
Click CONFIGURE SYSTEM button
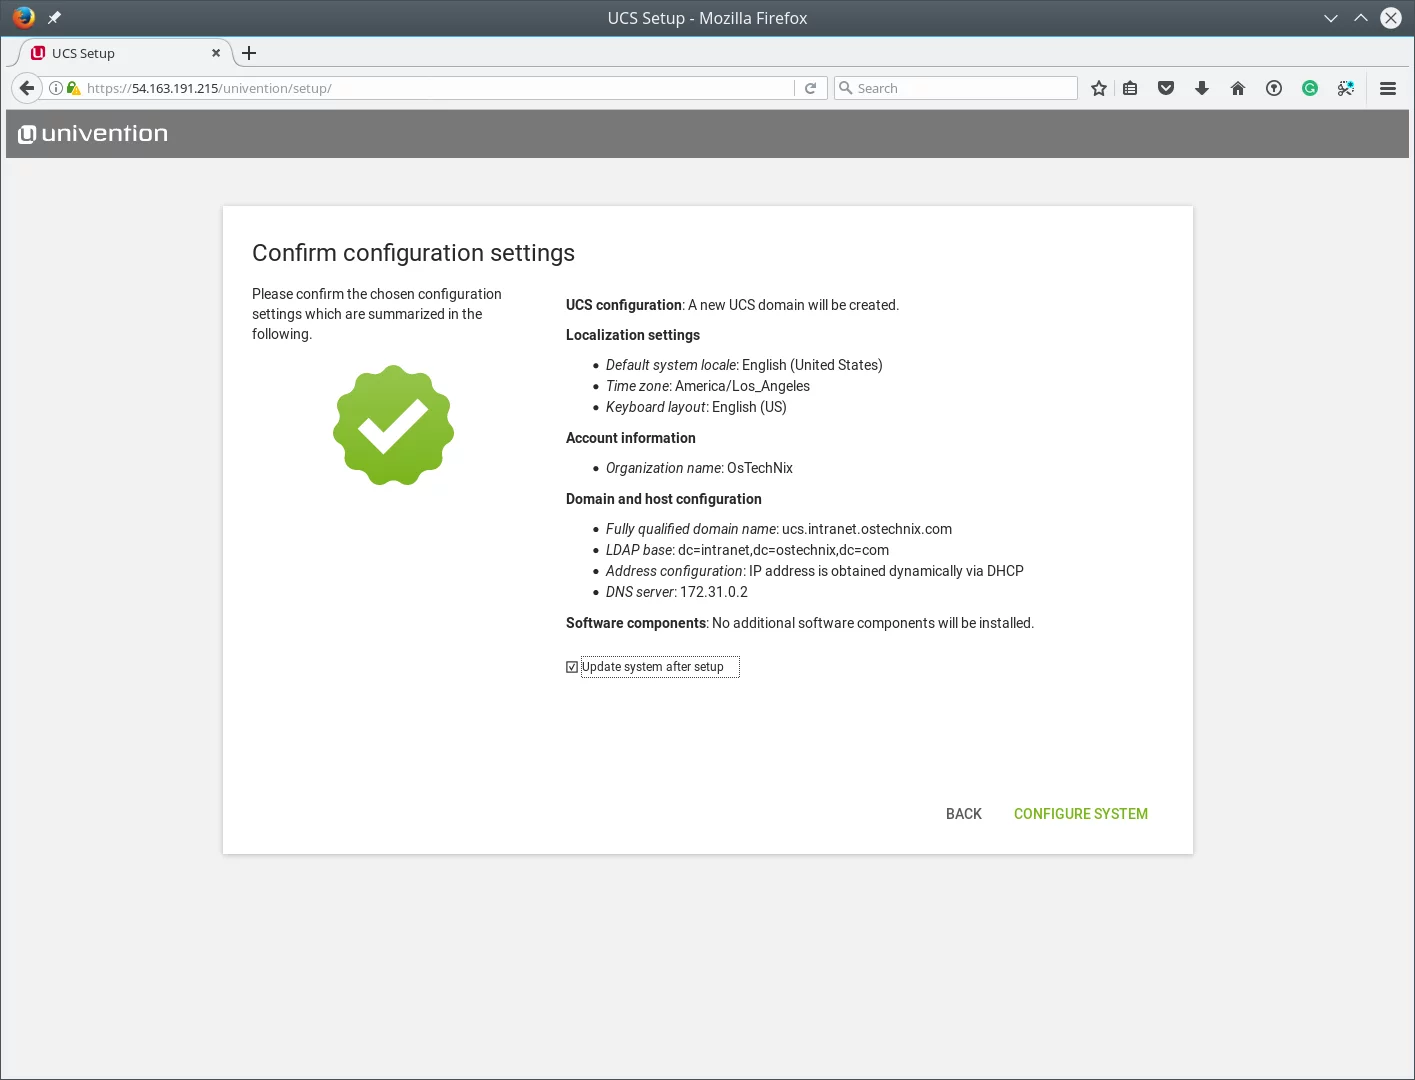(1081, 814)
